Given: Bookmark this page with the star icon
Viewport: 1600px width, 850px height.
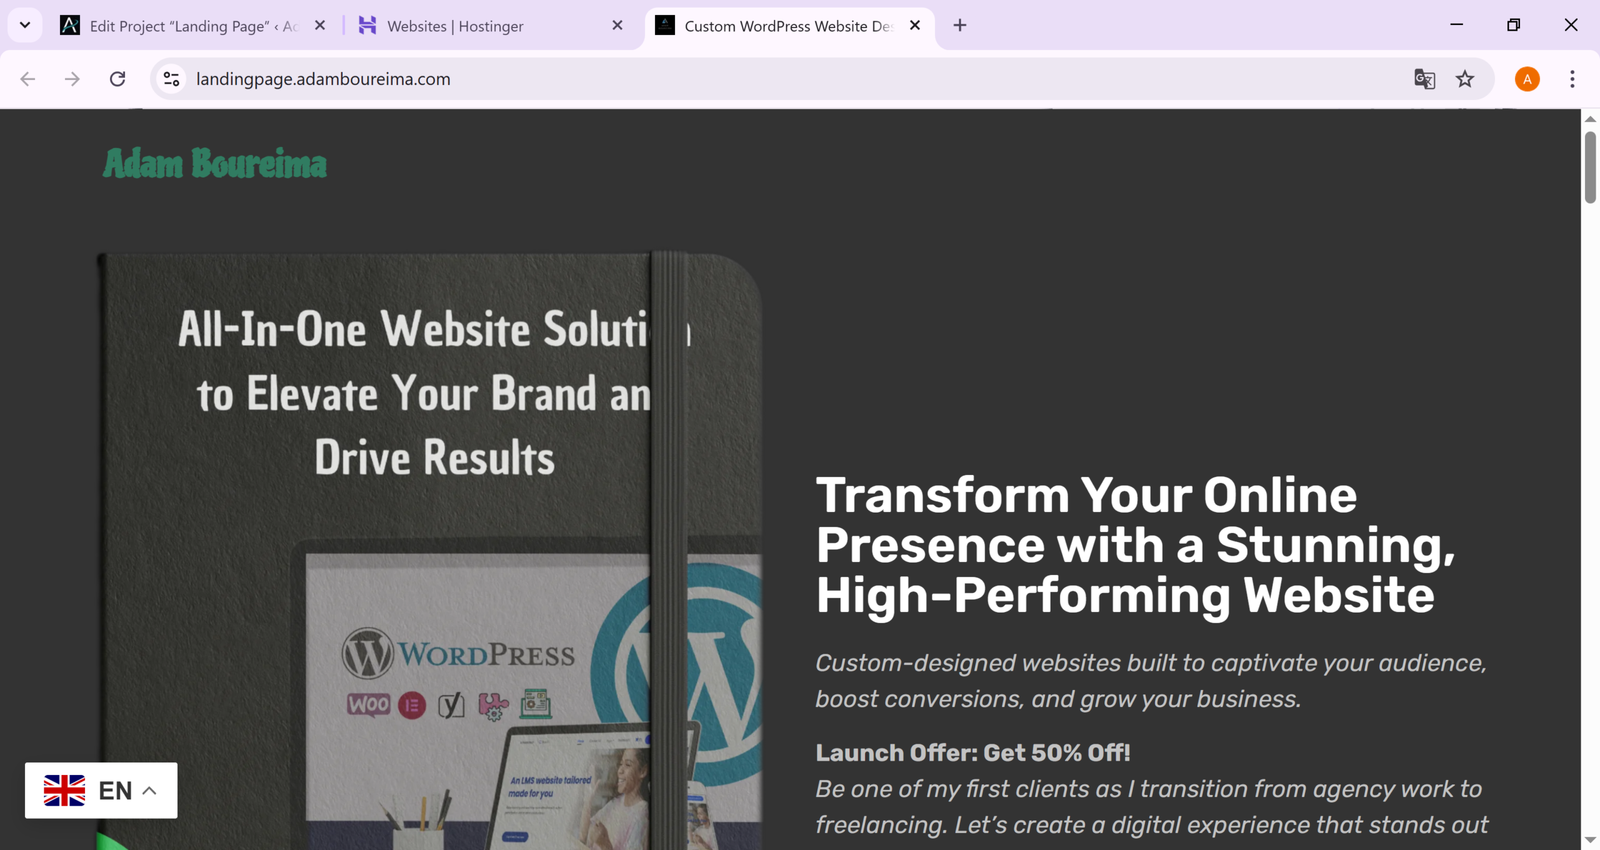Looking at the screenshot, I should tap(1465, 79).
